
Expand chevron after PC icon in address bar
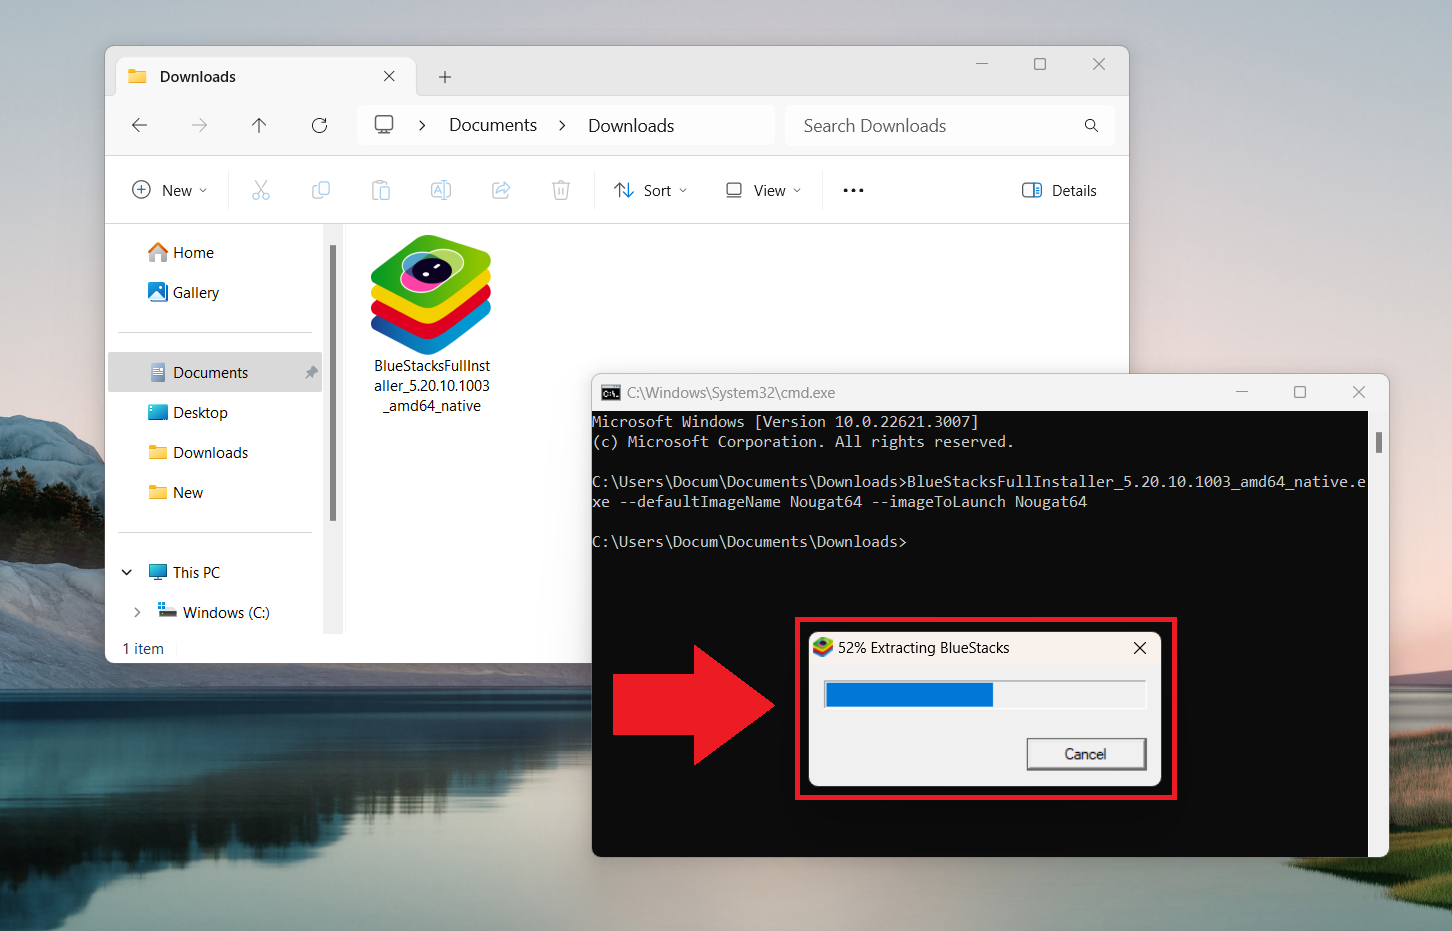[x=422, y=125]
